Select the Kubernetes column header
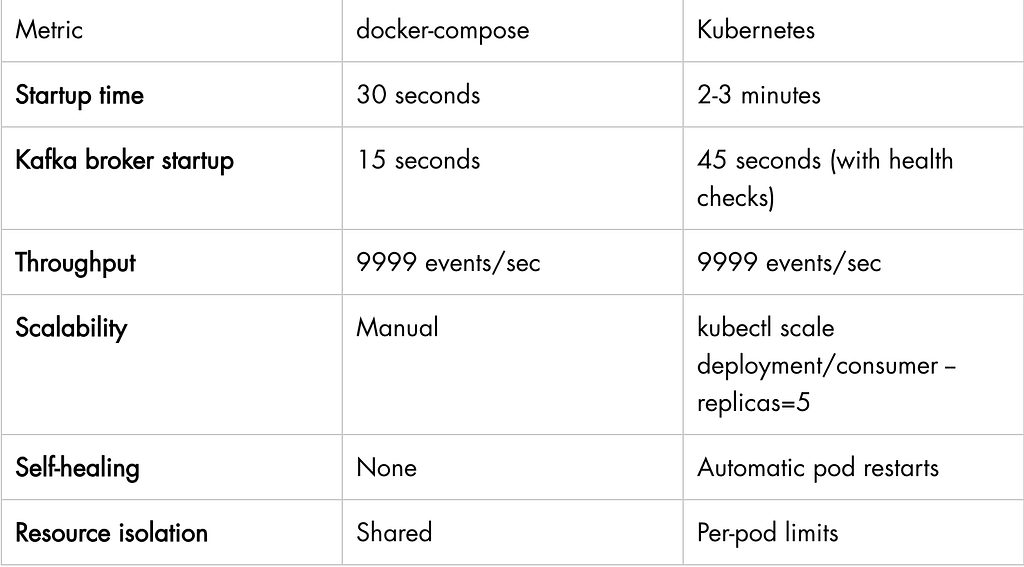This screenshot has width=1024, height=567. click(x=853, y=31)
